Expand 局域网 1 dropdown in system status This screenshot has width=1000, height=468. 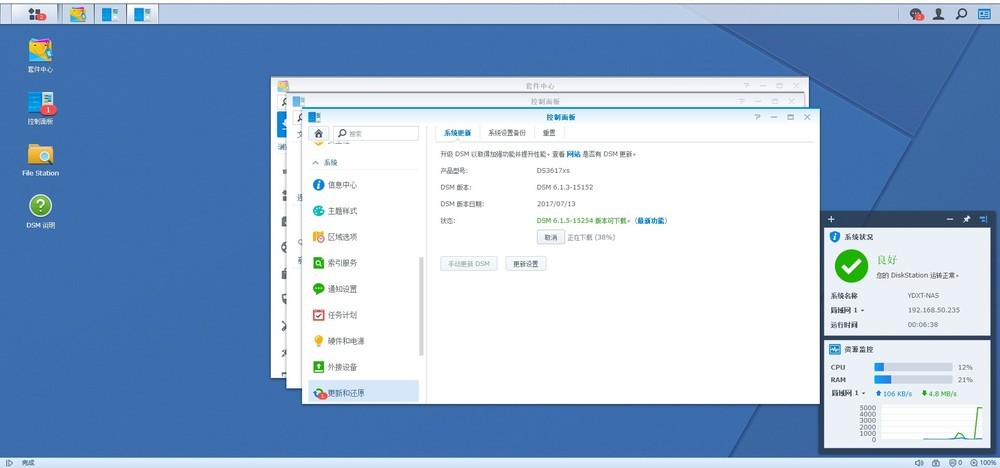[x=863, y=311]
